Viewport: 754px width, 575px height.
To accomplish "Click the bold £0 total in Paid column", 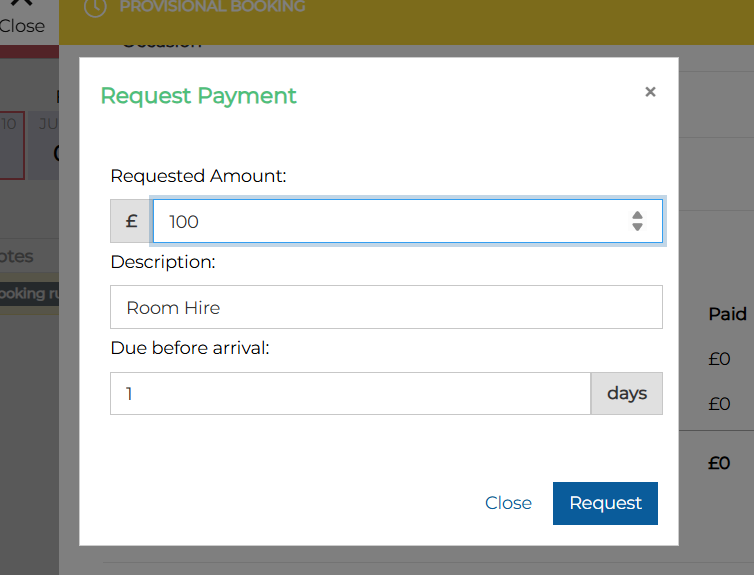I will [718, 464].
